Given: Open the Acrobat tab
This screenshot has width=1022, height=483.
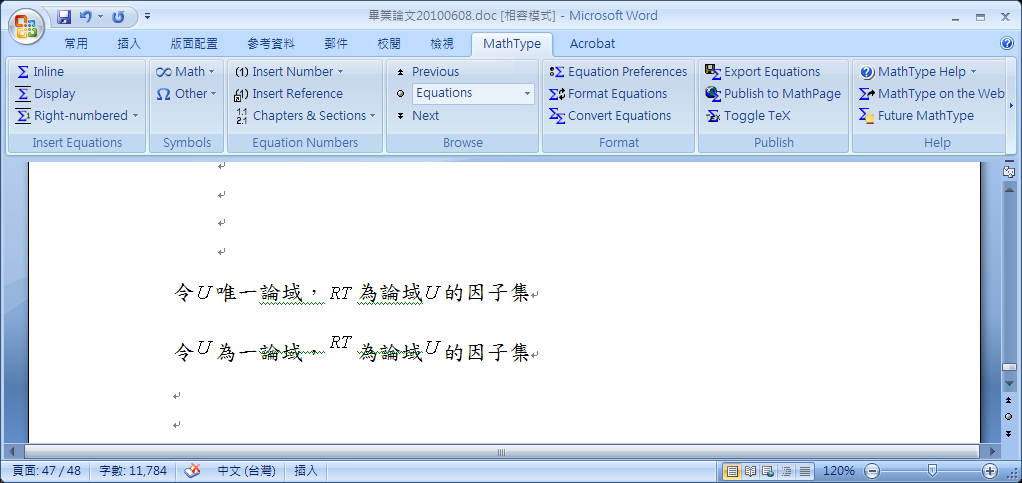Looking at the screenshot, I should coord(592,44).
